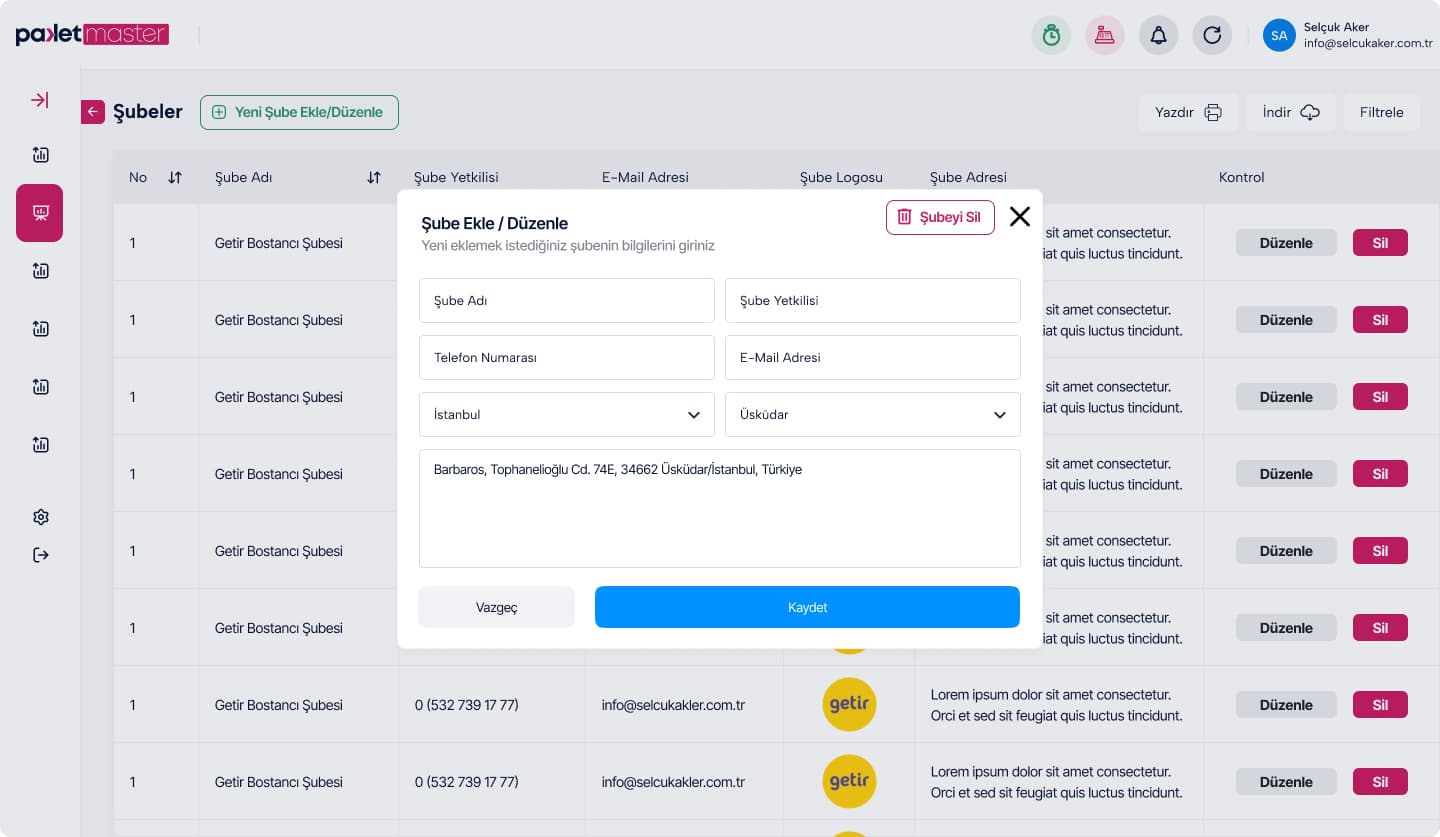The height and width of the screenshot is (837, 1440).
Task: Open the İstanbul city dropdown
Action: [x=567, y=414]
